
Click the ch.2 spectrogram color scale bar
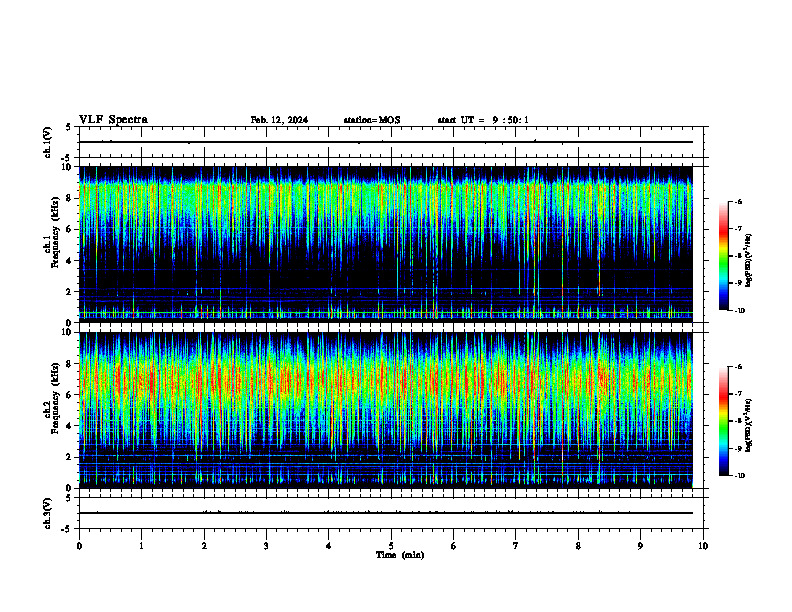(723, 421)
